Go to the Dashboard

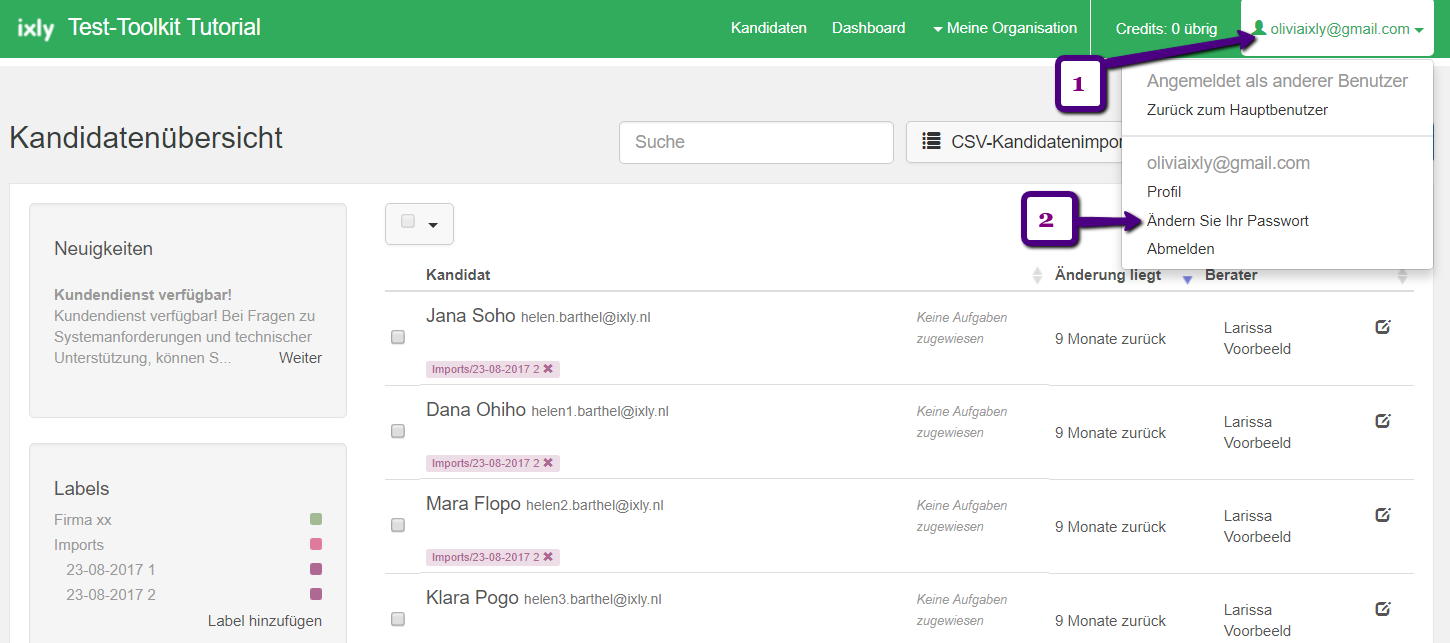(x=869, y=28)
